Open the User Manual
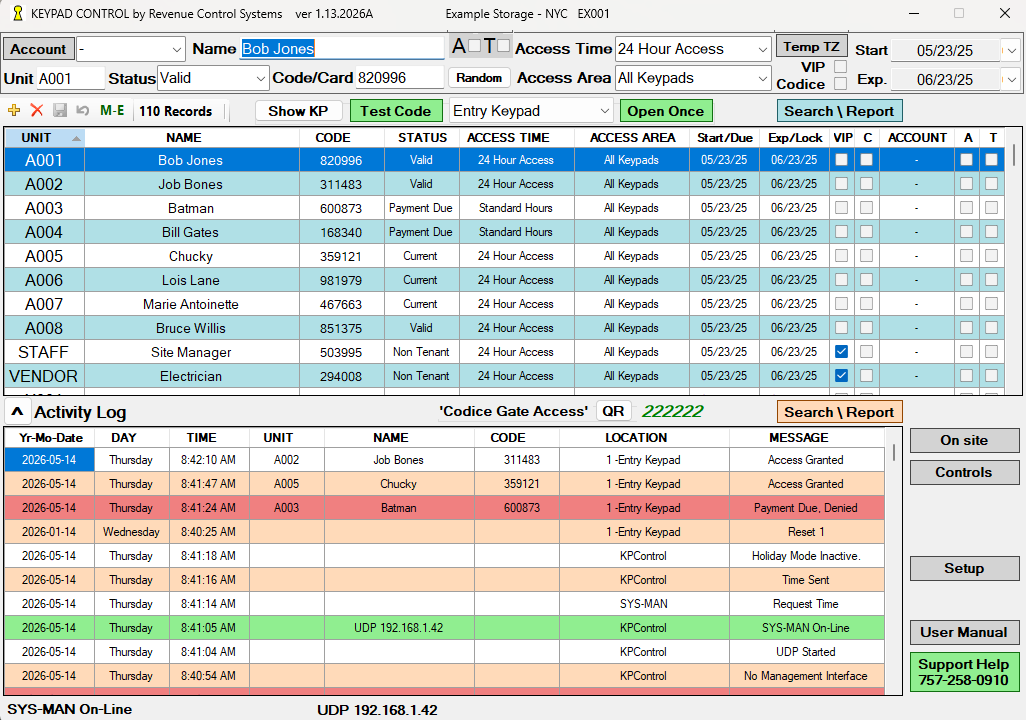Viewport: 1026px width, 720px height. (964, 632)
